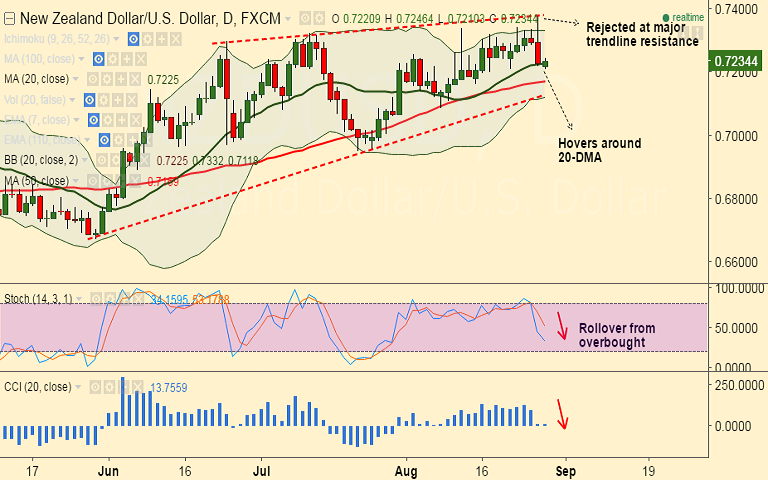
Task: Remove the CCI (20, close) indicator
Action: (x=138, y=387)
